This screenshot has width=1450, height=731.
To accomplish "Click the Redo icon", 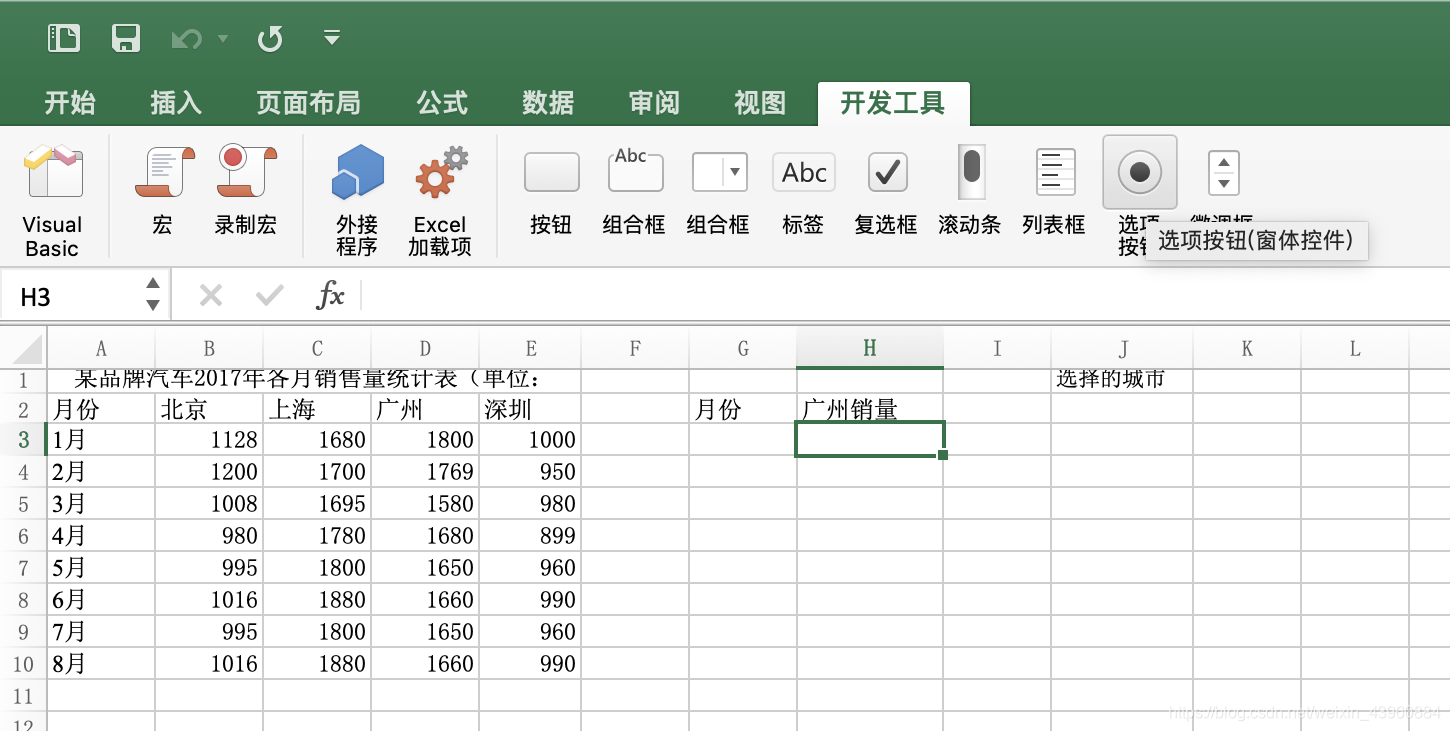I will click(270, 39).
